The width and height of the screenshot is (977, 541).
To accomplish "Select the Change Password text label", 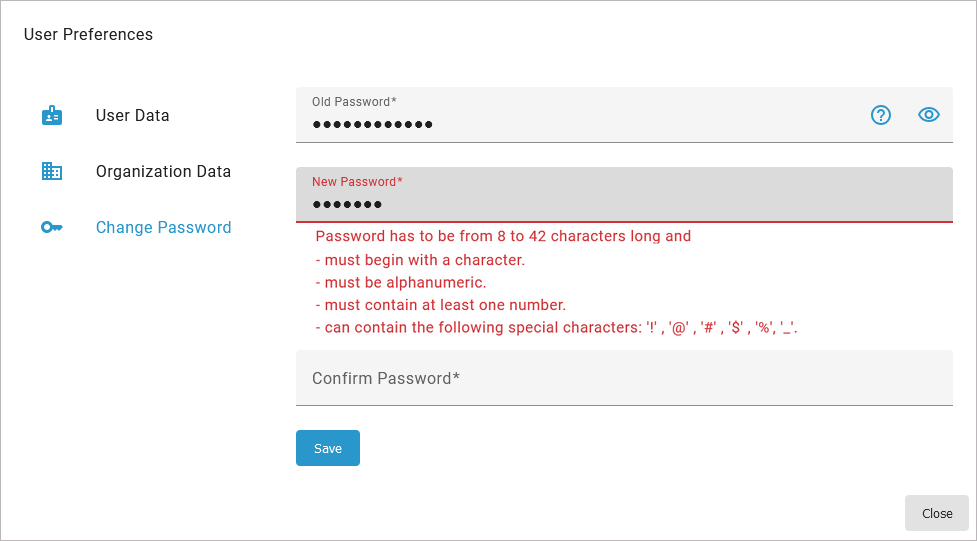I will pyautogui.click(x=163, y=228).
